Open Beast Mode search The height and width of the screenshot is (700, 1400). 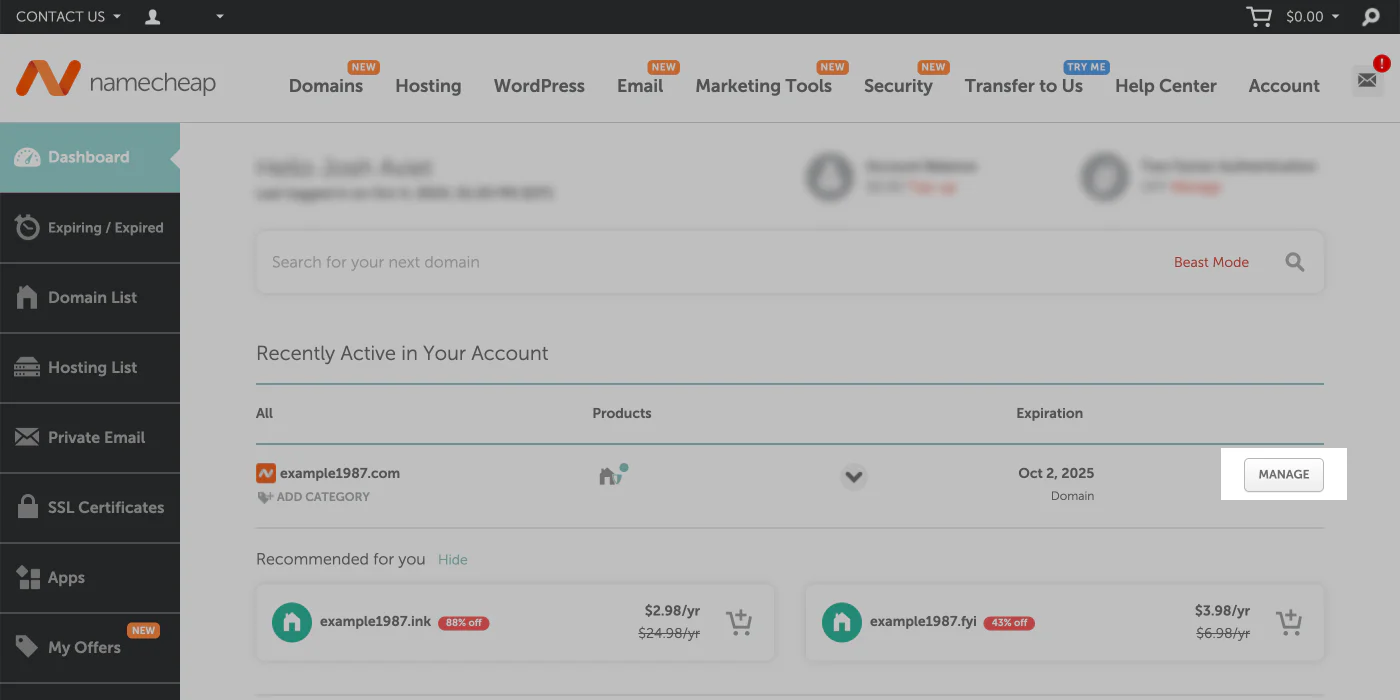point(1211,262)
